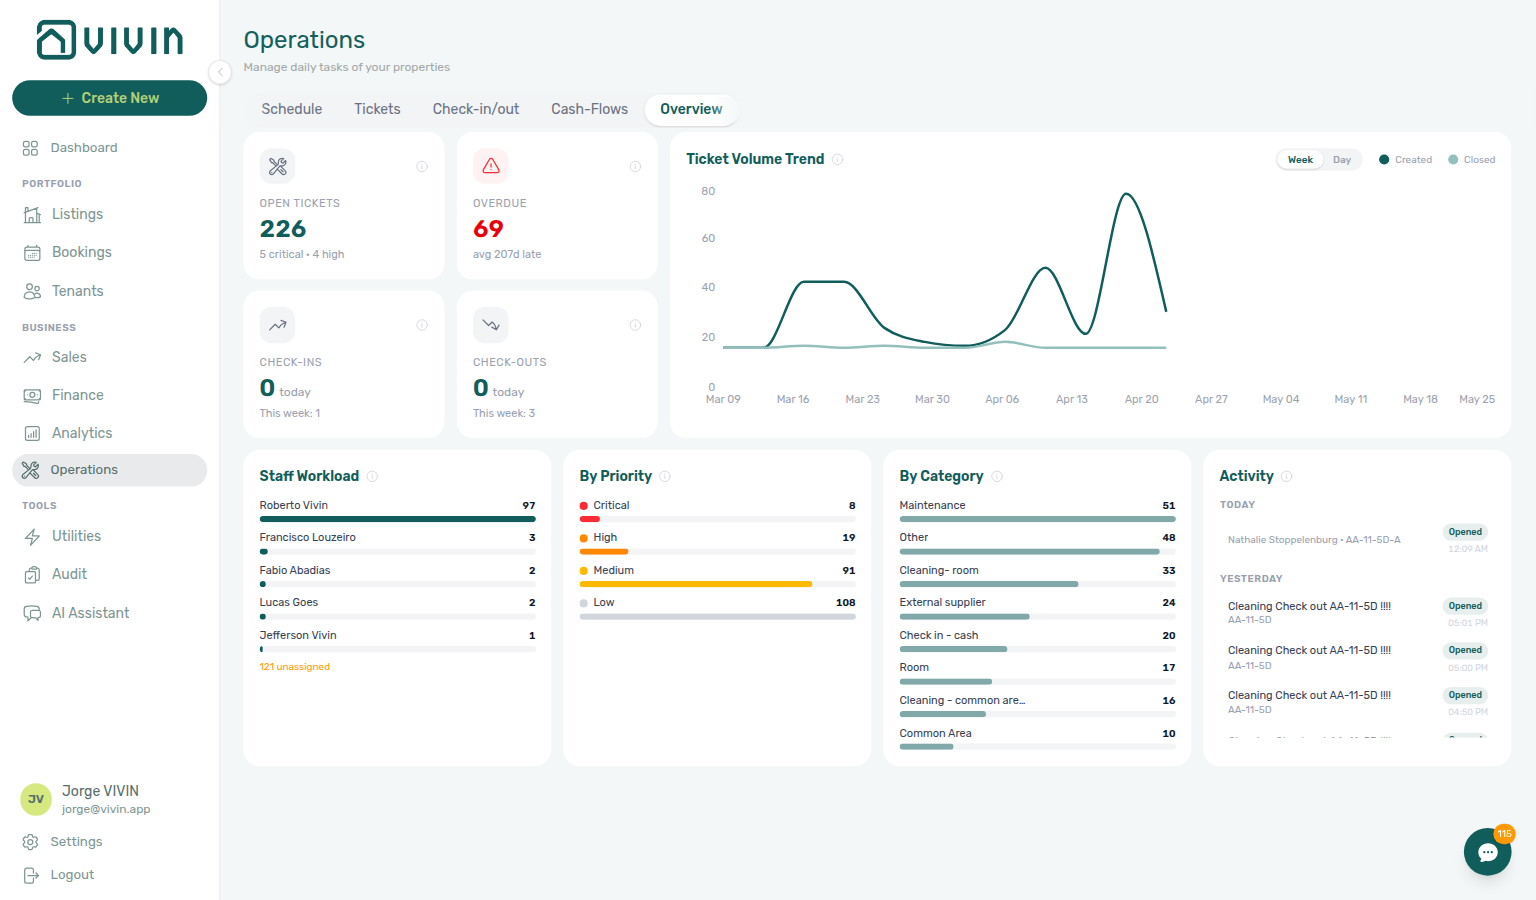
Task: Open the Schedule tab
Action: tap(292, 109)
